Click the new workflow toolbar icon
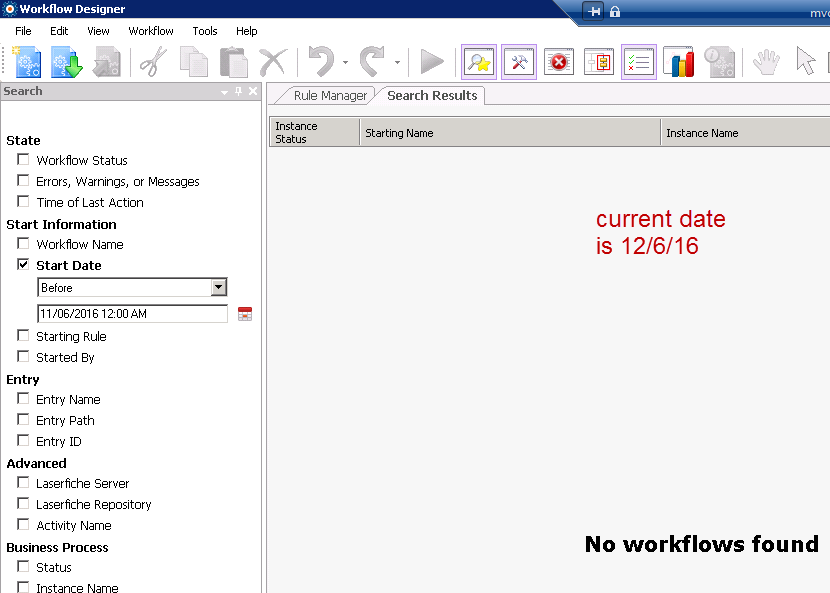The width and height of the screenshot is (830, 593). pos(27,62)
